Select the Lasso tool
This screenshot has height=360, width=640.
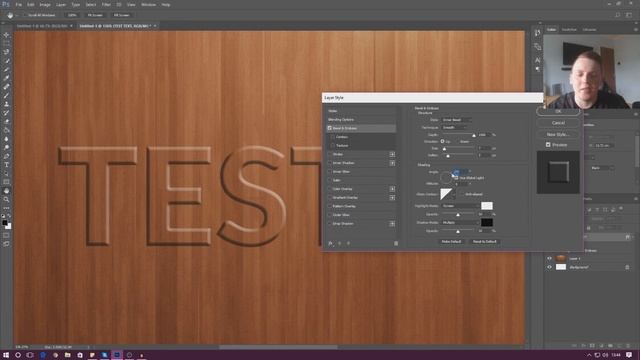pos(7,52)
